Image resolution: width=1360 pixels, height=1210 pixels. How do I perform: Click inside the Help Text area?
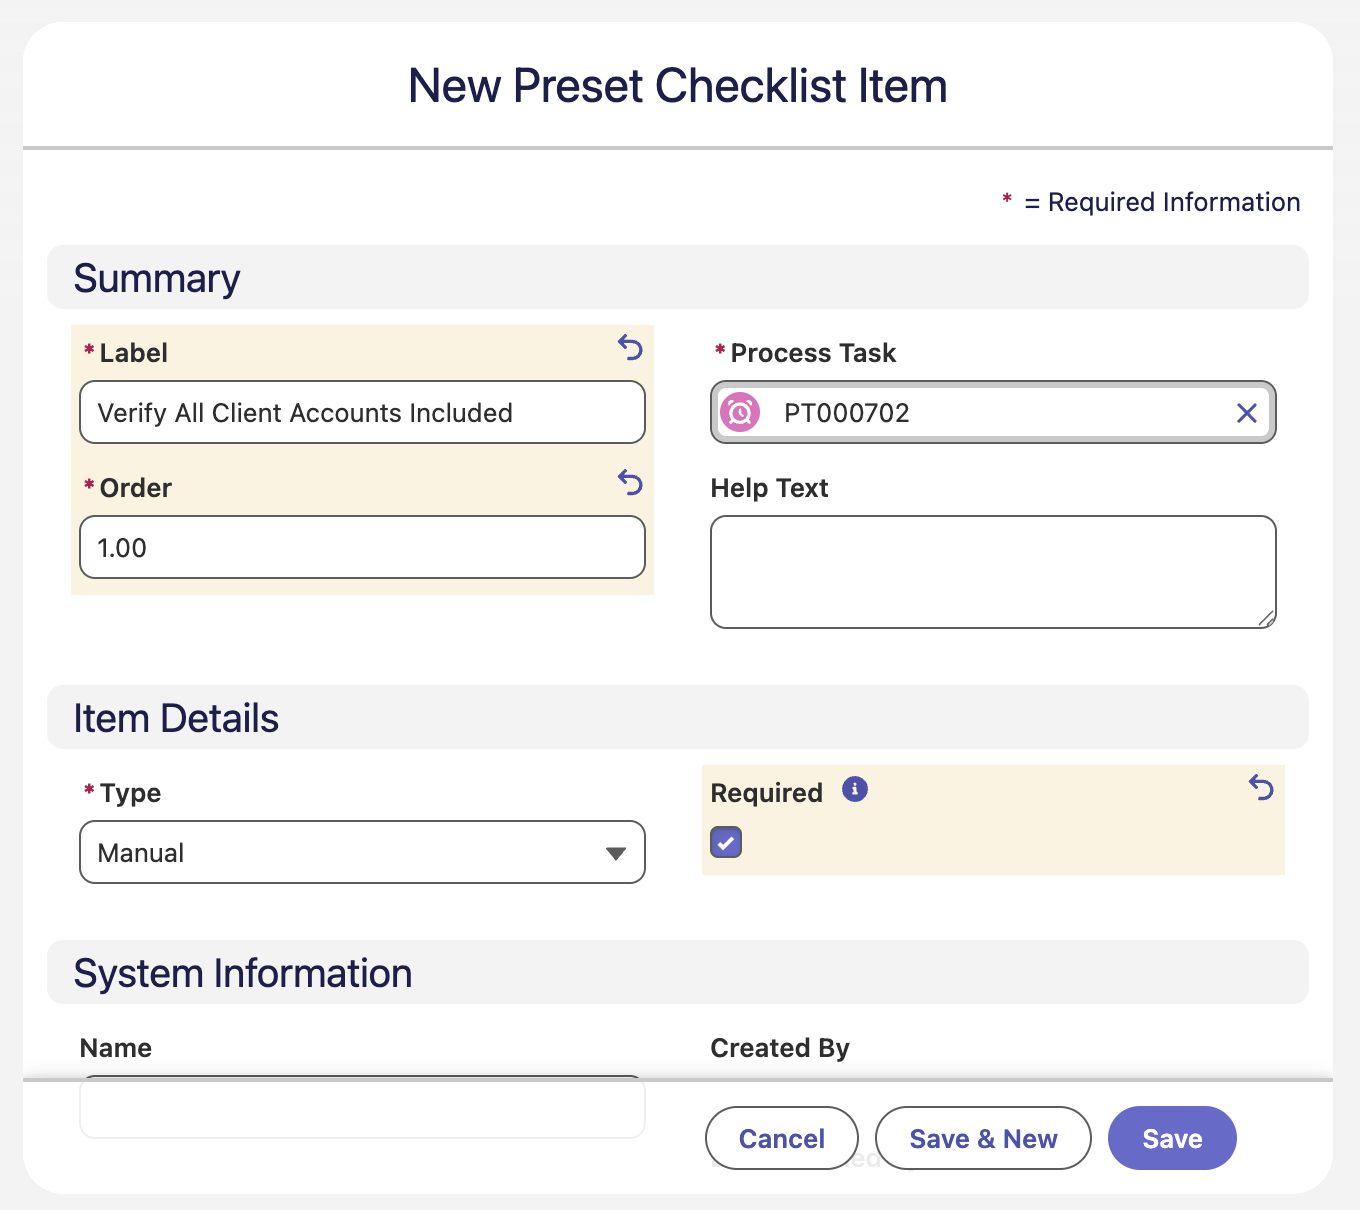point(993,572)
